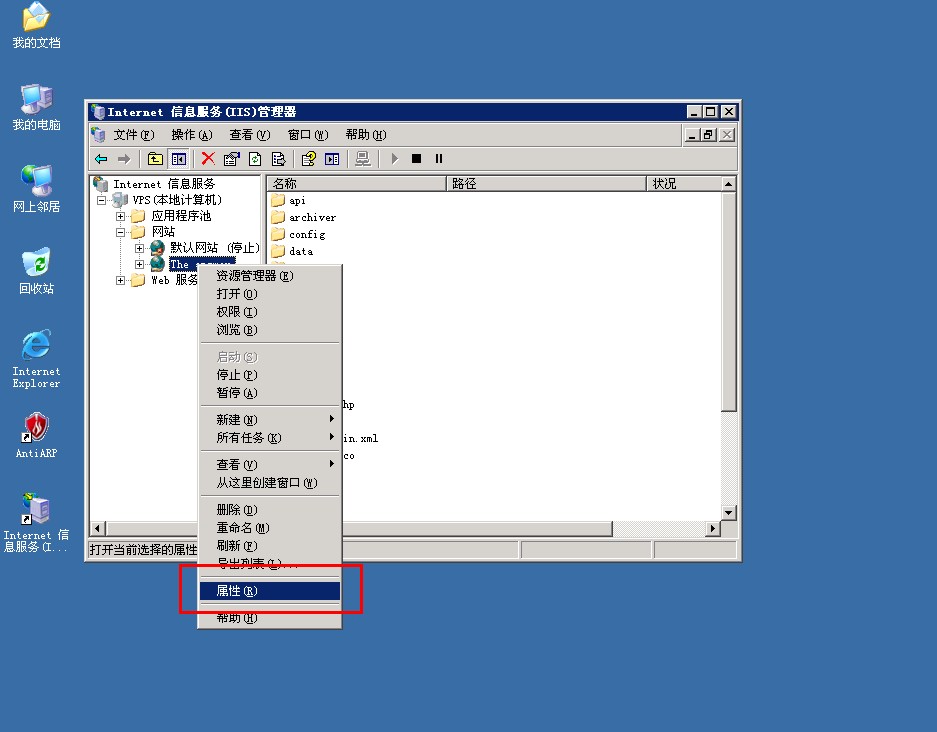937x732 pixels.
Task: Choose 暂停(A) in the context menu
Action: click(270, 393)
